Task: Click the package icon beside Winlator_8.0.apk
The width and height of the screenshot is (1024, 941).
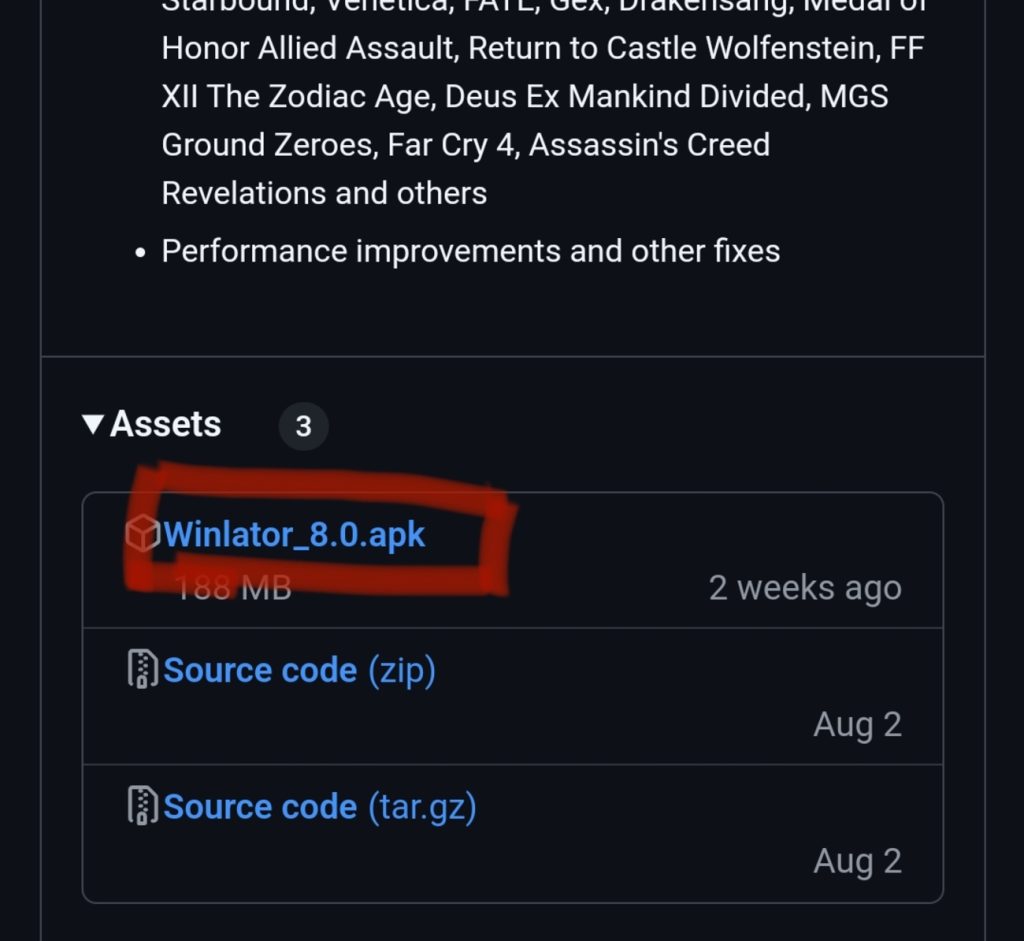Action: (142, 535)
